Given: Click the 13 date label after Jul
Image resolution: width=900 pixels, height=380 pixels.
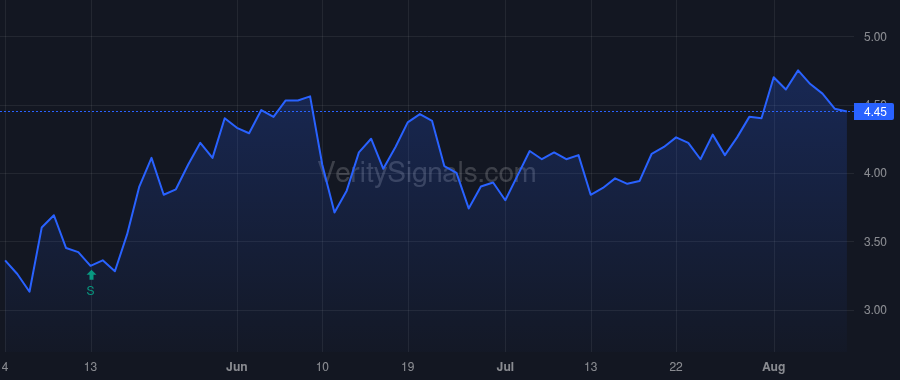Looking at the screenshot, I should point(591,367).
